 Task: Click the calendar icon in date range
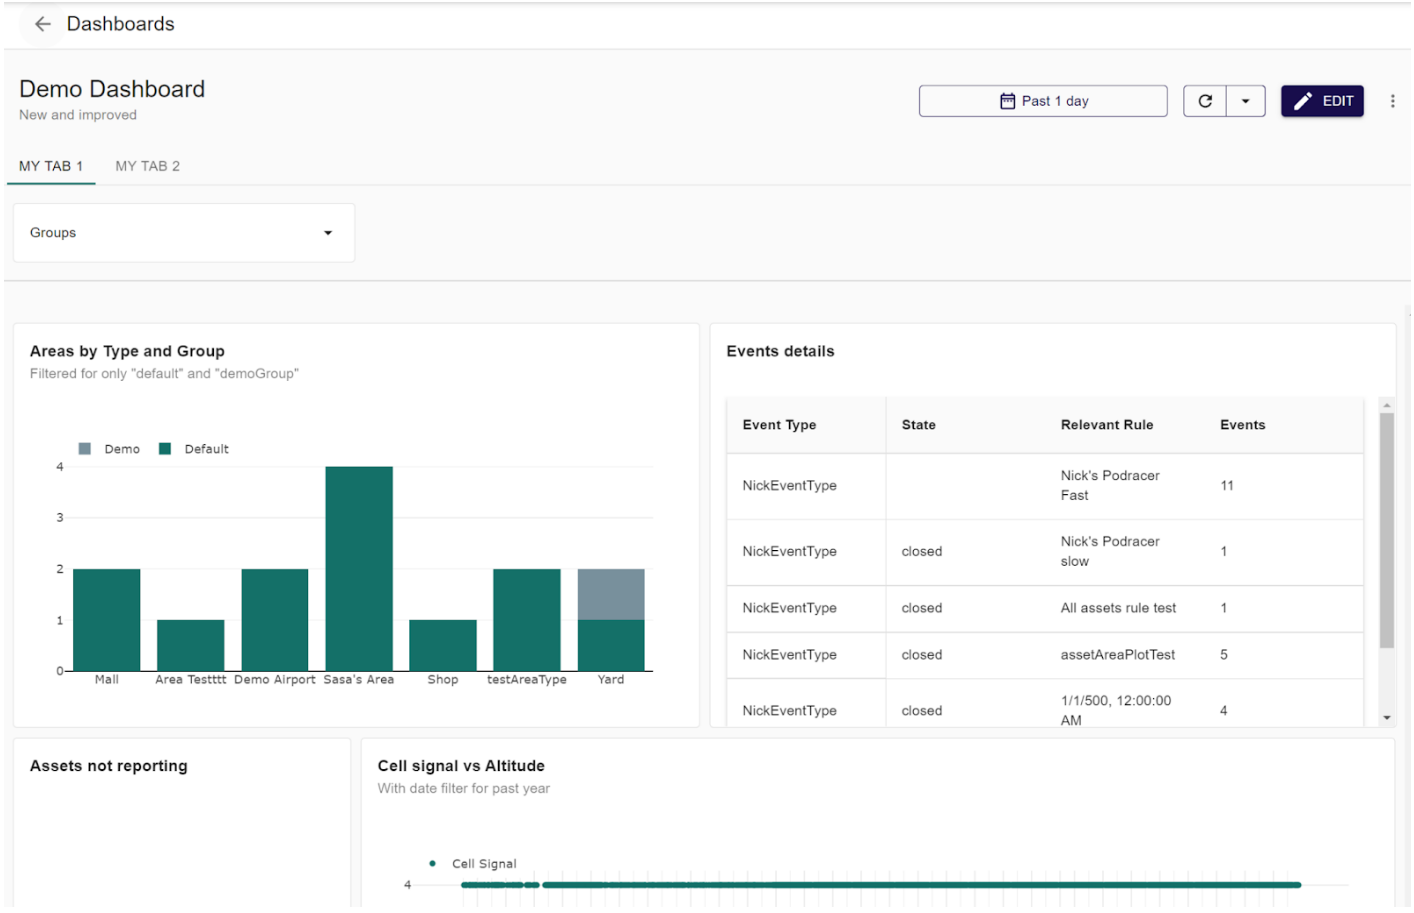coord(1007,101)
